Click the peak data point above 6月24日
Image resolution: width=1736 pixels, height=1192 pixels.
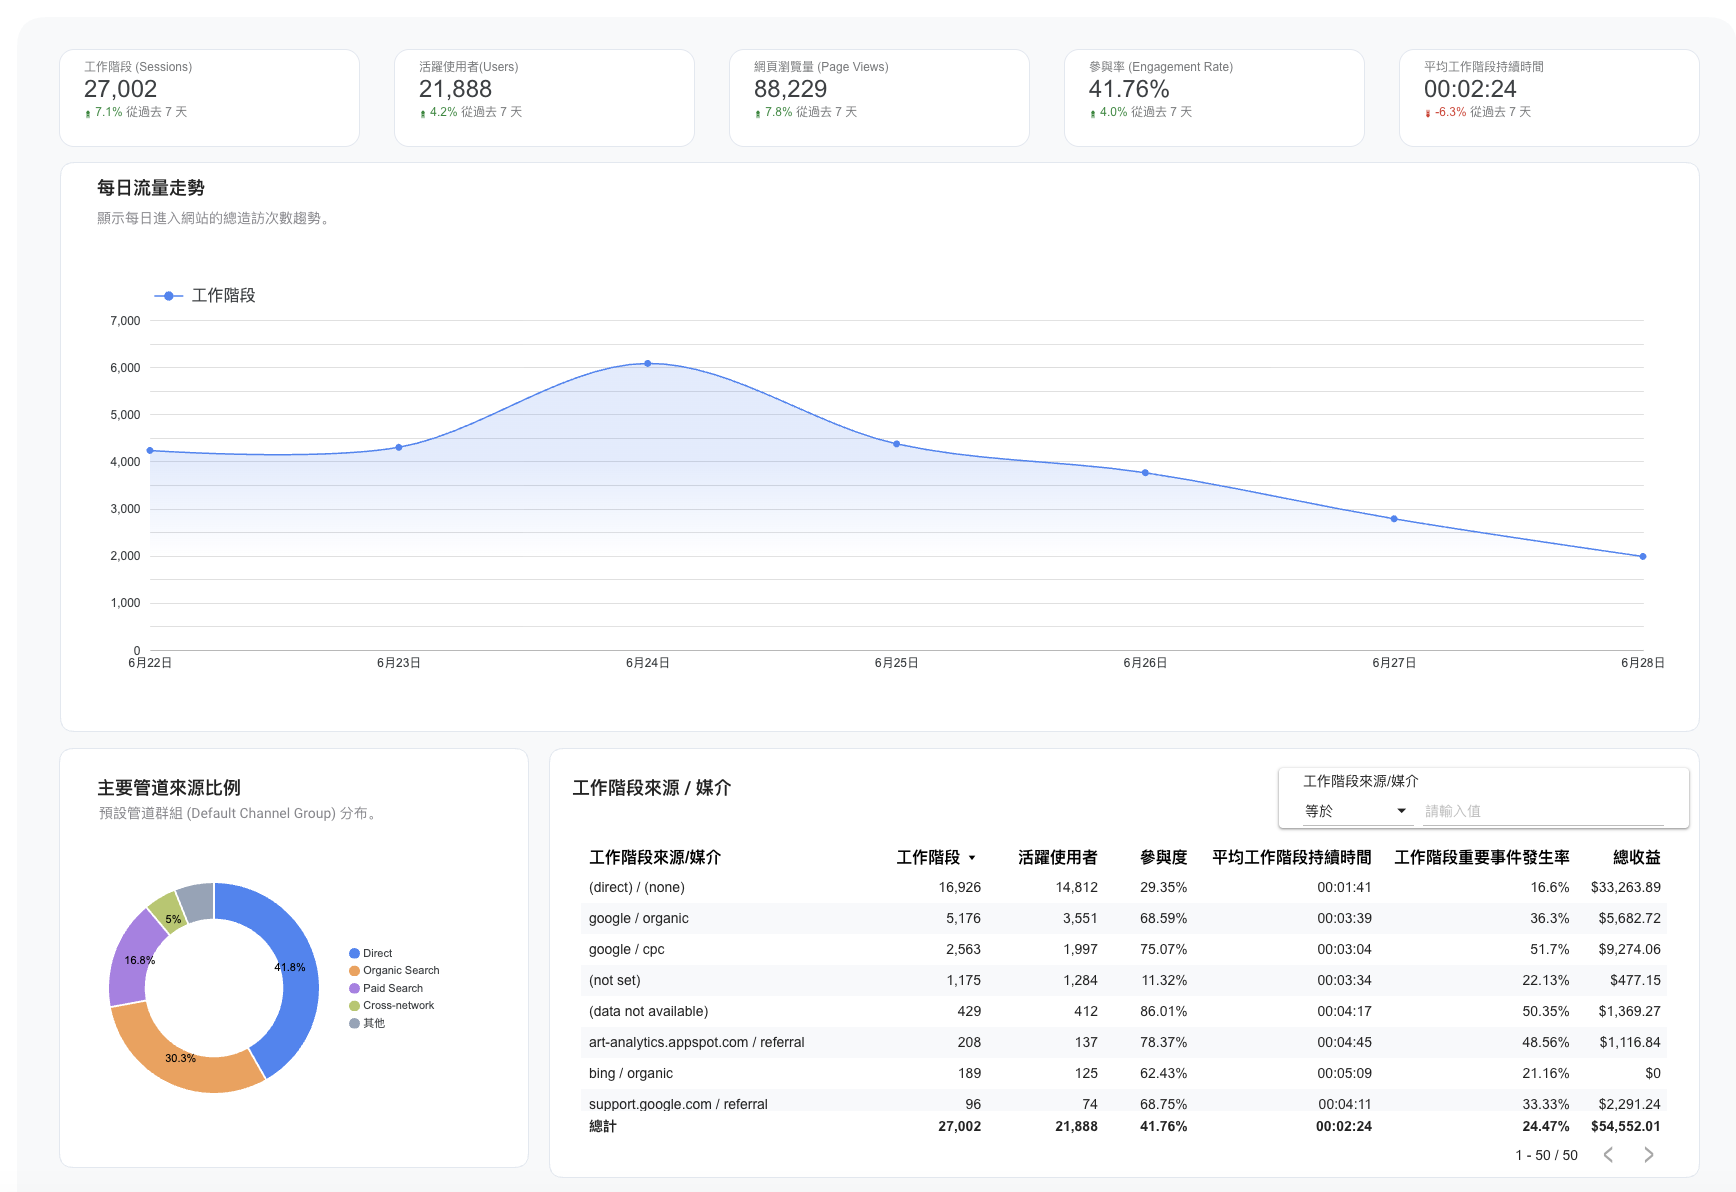(x=648, y=363)
